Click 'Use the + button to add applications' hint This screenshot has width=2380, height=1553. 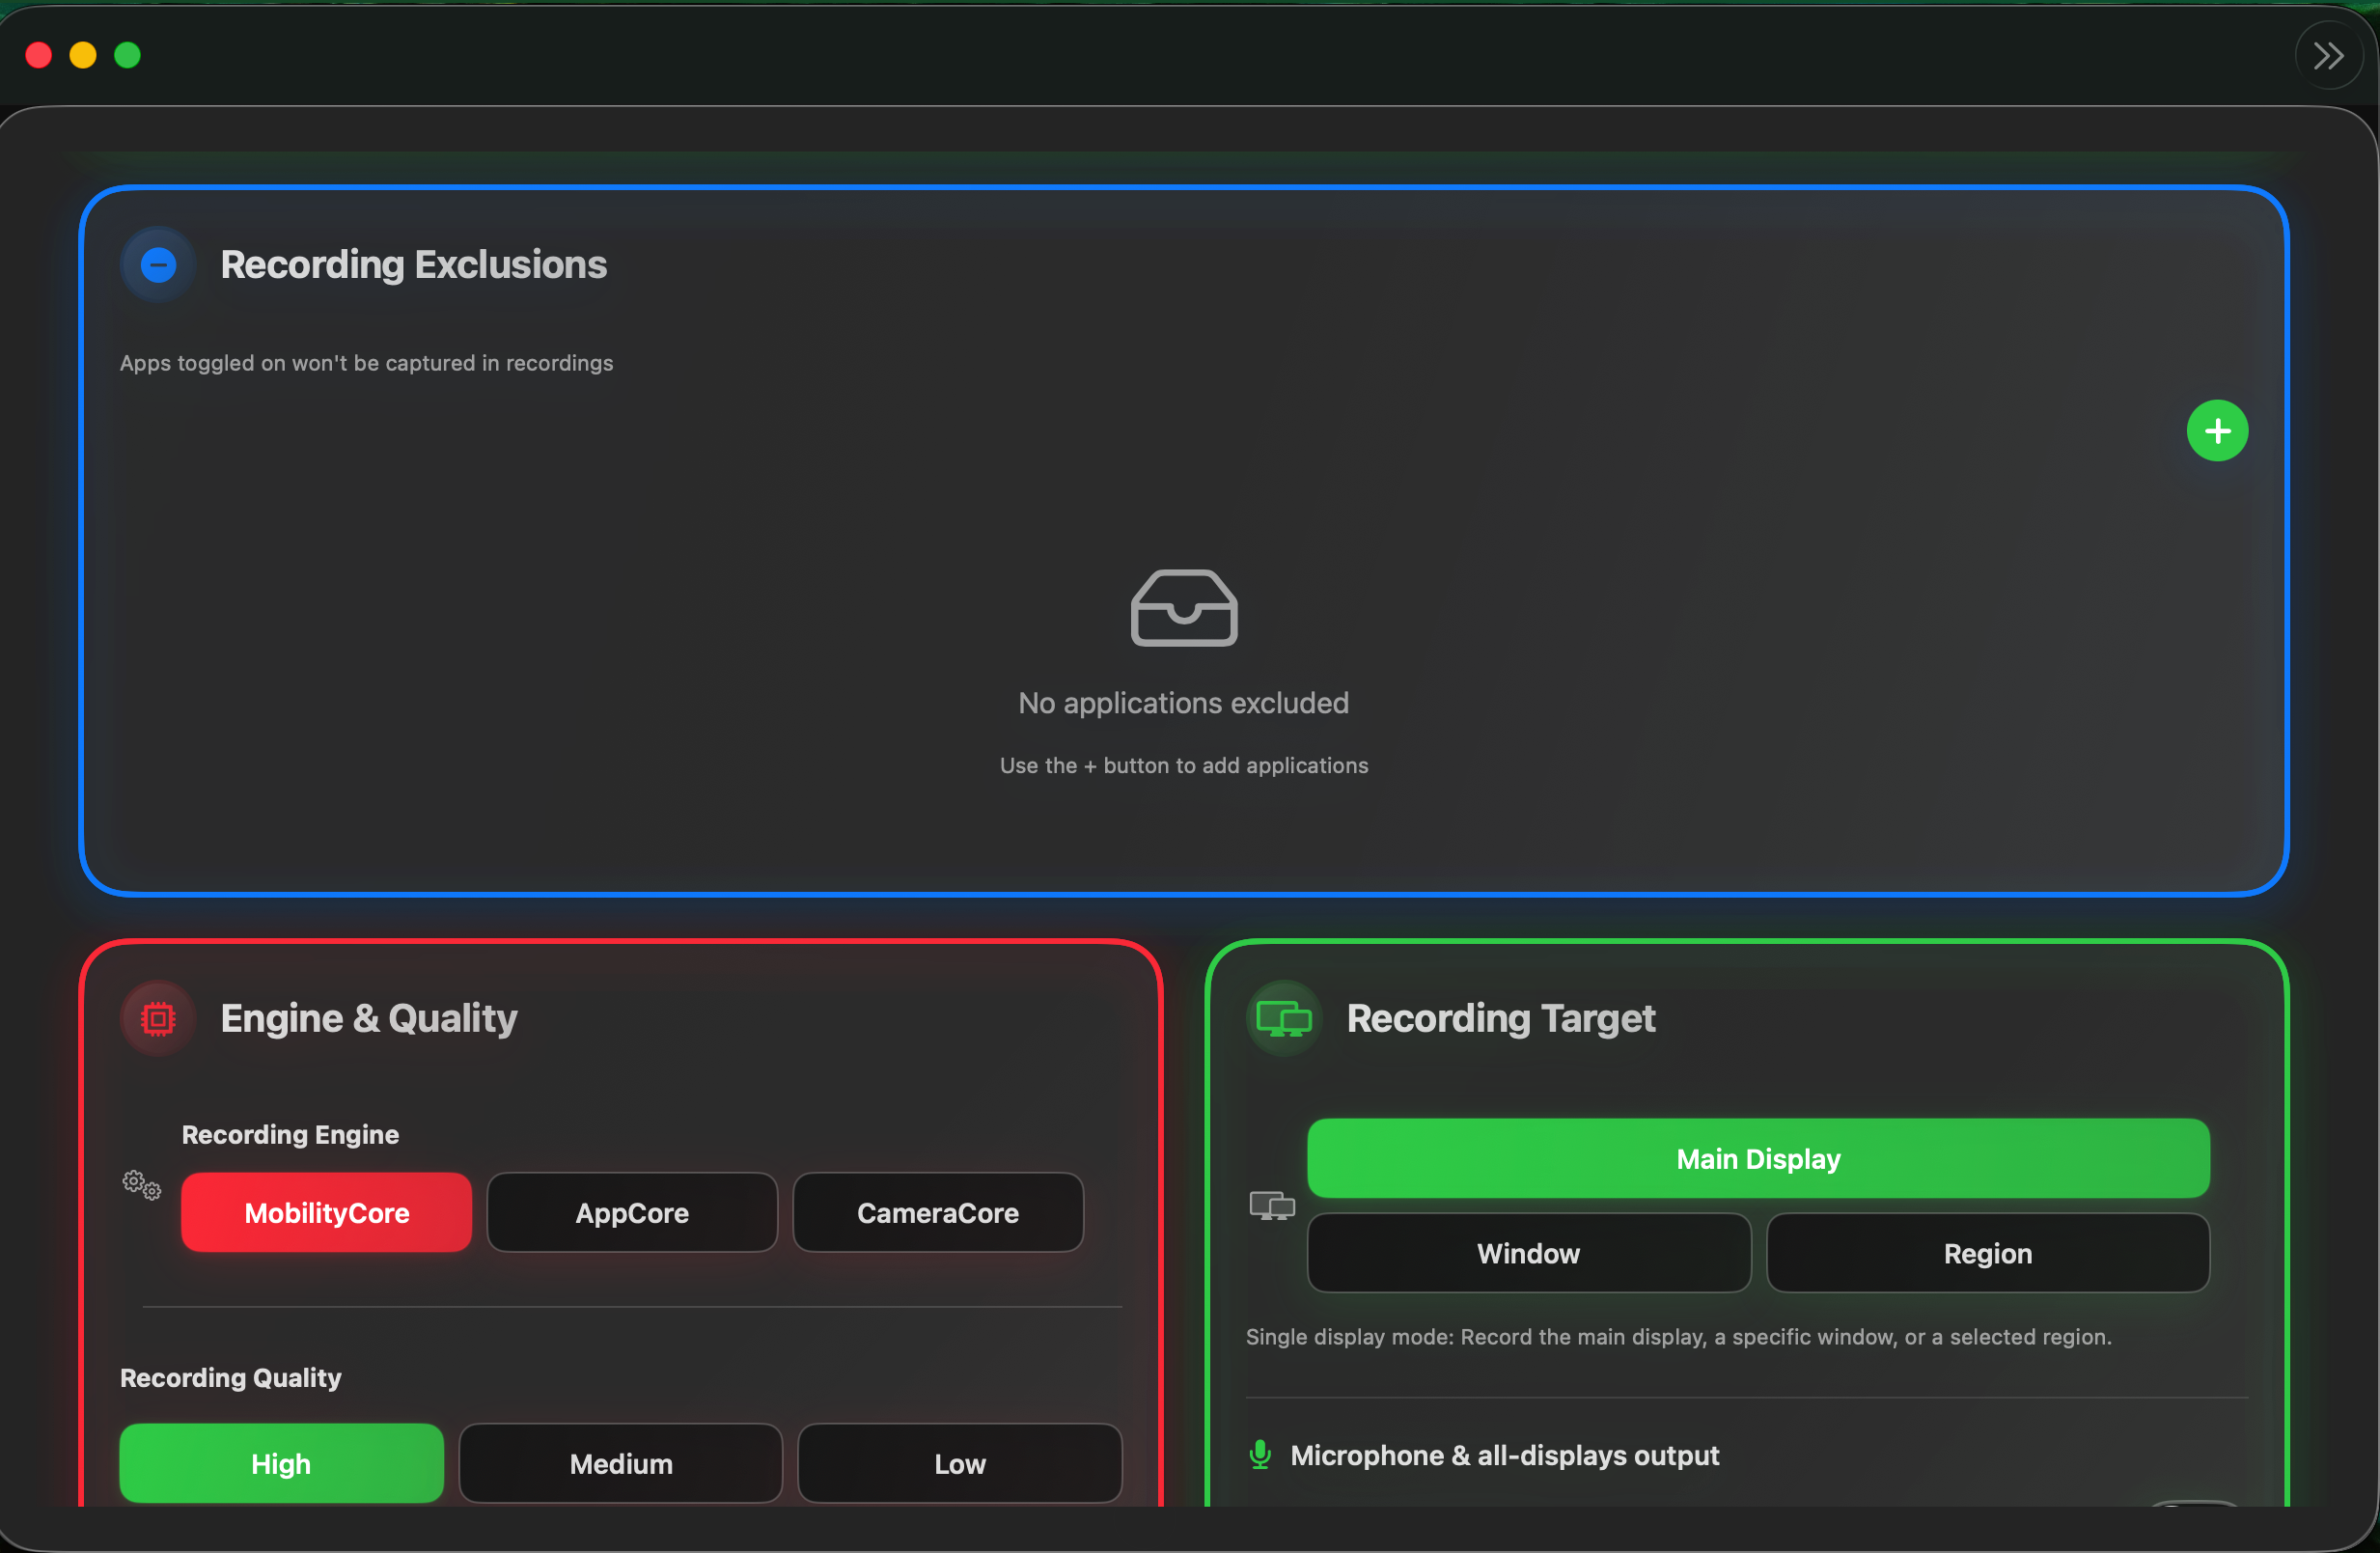(1184, 765)
